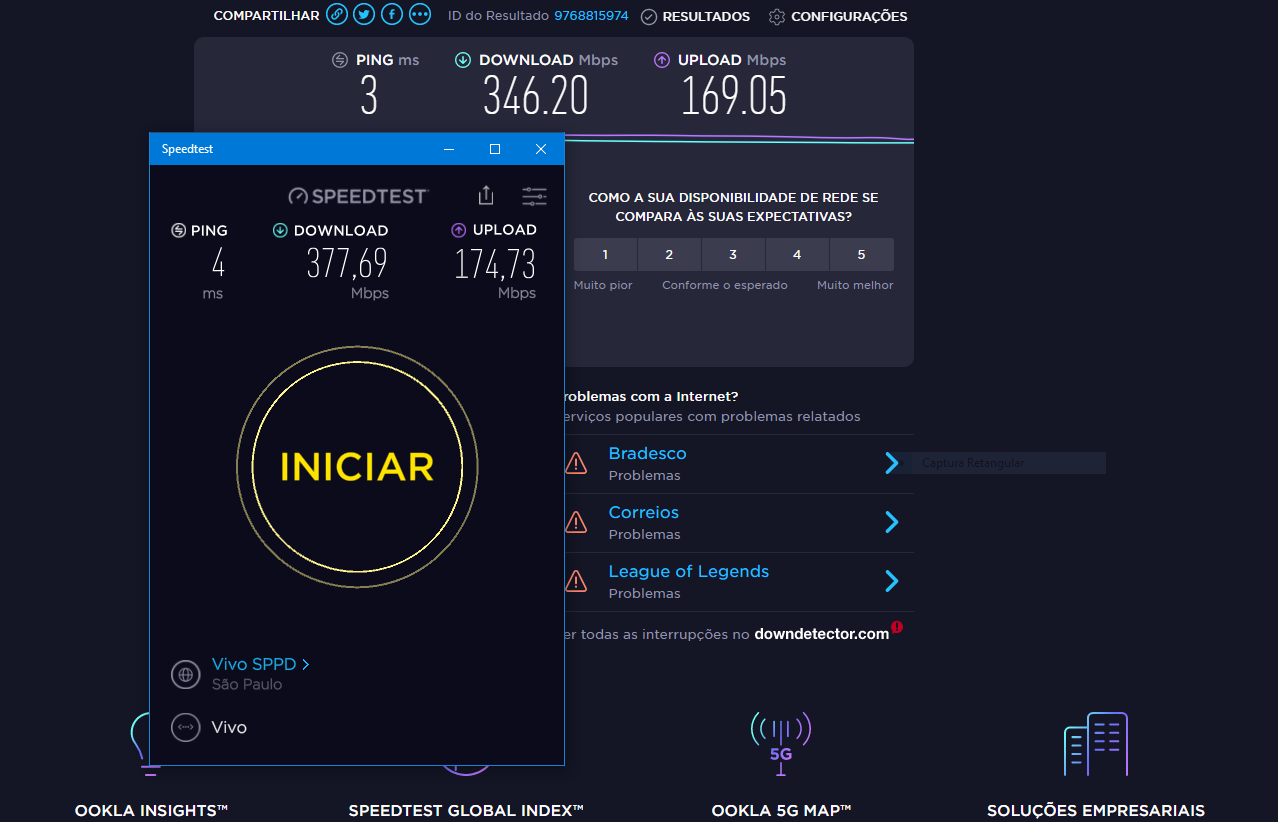
Task: Click the gear icon beside CONFIGURAÇÕES
Action: click(777, 16)
